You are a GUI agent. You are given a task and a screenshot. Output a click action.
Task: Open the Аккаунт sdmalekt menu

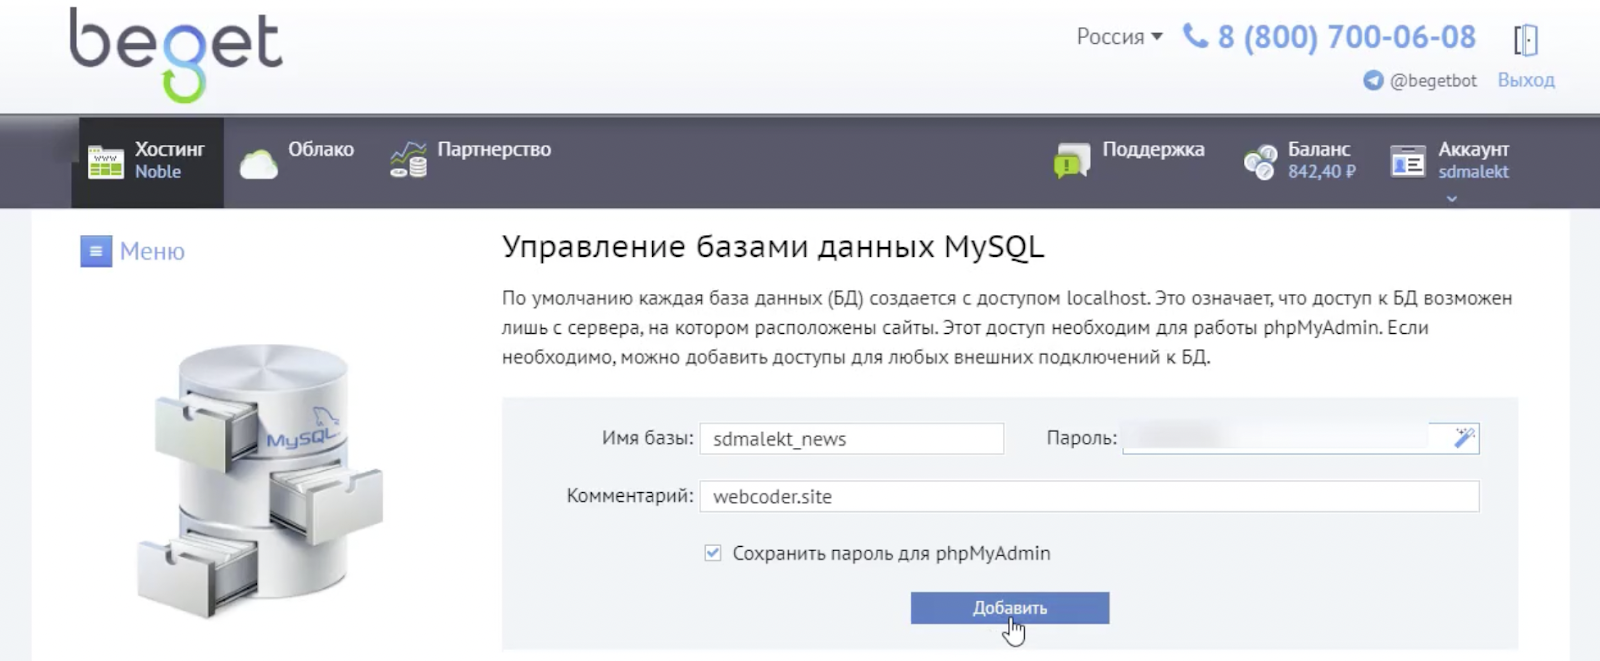coord(1473,160)
